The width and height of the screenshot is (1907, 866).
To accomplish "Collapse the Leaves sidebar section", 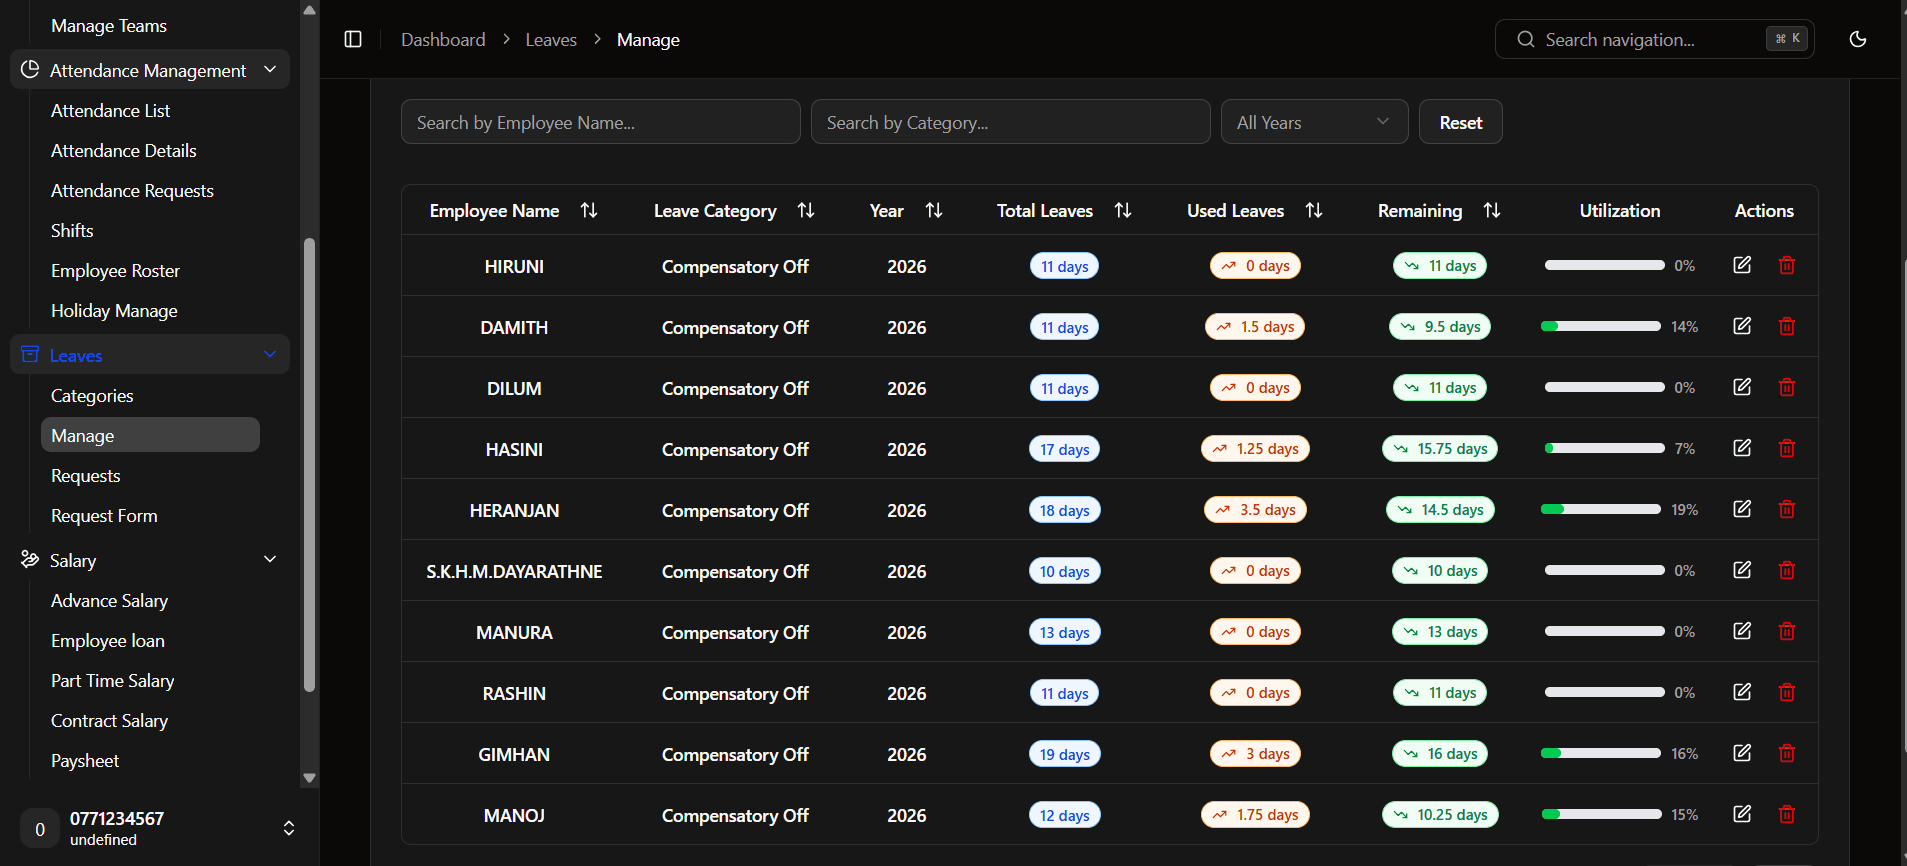I will coord(150,355).
